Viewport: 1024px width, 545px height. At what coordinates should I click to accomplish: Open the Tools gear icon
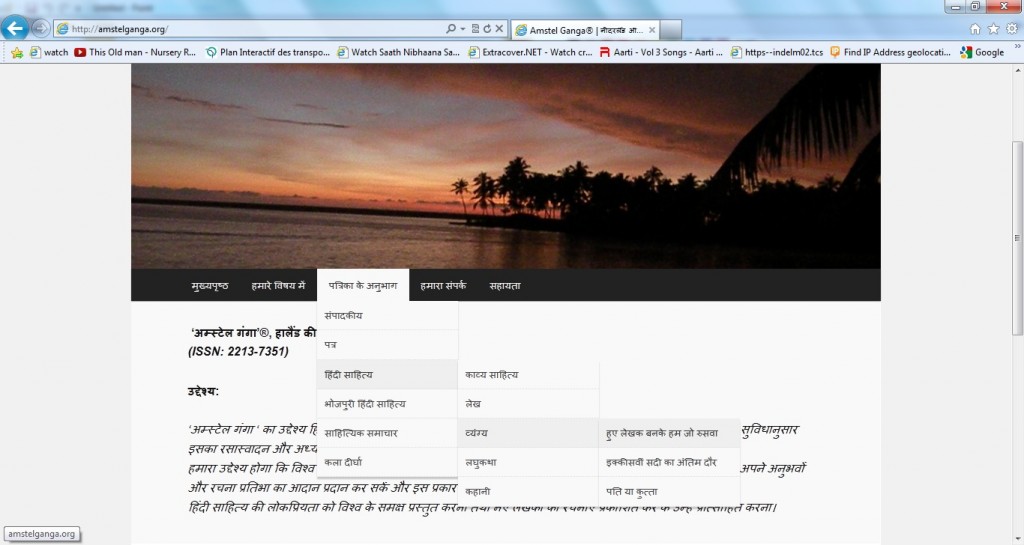coord(1011,29)
